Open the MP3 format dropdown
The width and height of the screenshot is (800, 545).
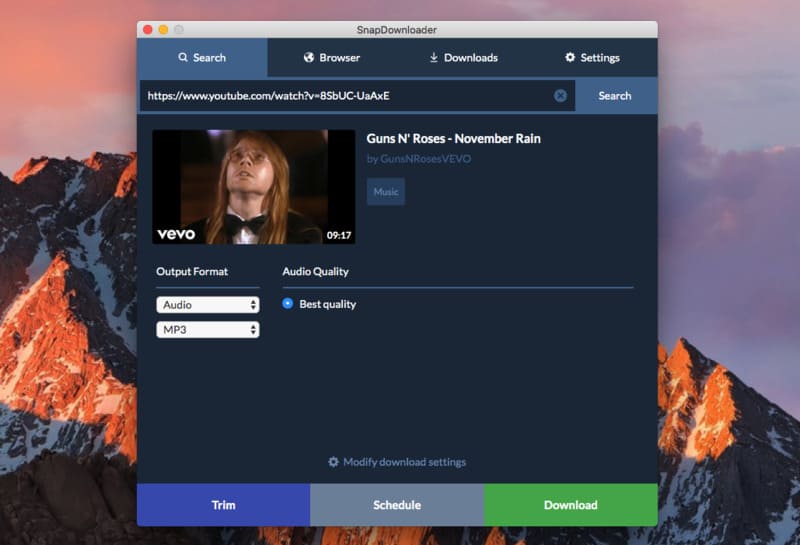(208, 330)
